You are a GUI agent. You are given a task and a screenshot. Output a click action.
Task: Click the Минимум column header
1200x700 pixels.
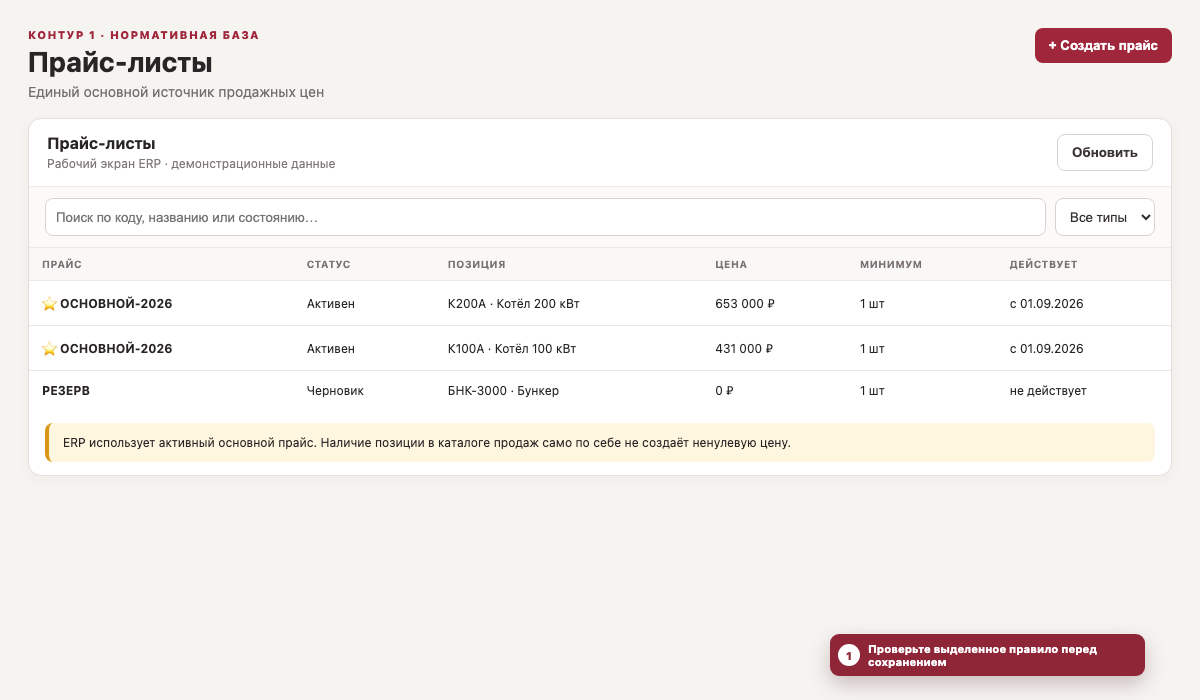pyautogui.click(x=891, y=264)
